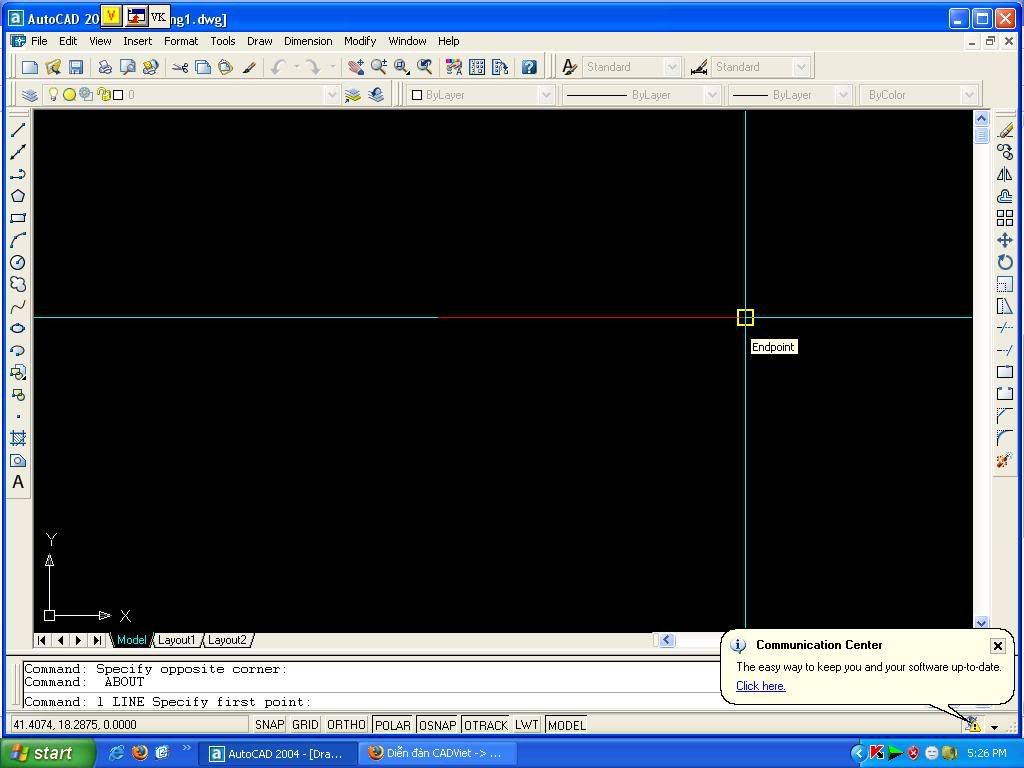The image size is (1024, 768).
Task: Expand the redo history dropdown arrow
Action: pyautogui.click(x=332, y=67)
